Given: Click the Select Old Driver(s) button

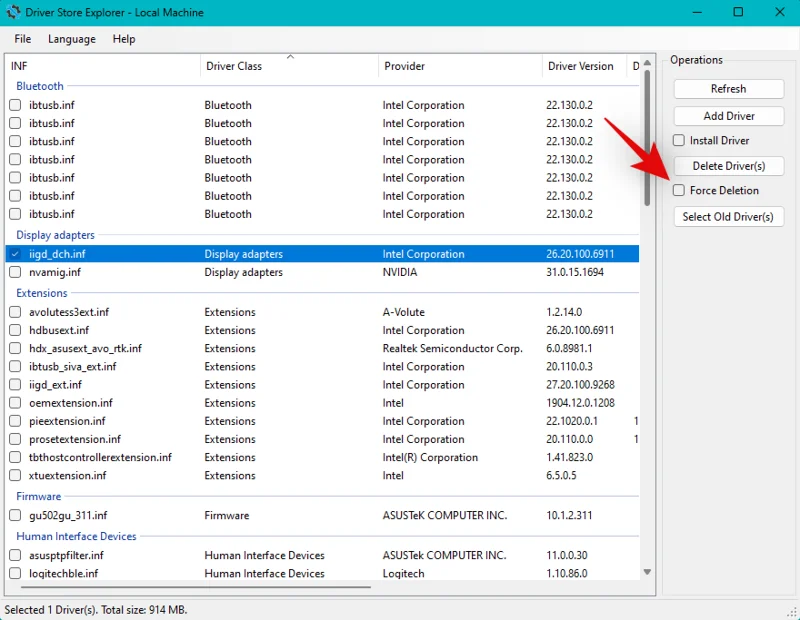Looking at the screenshot, I should (728, 216).
